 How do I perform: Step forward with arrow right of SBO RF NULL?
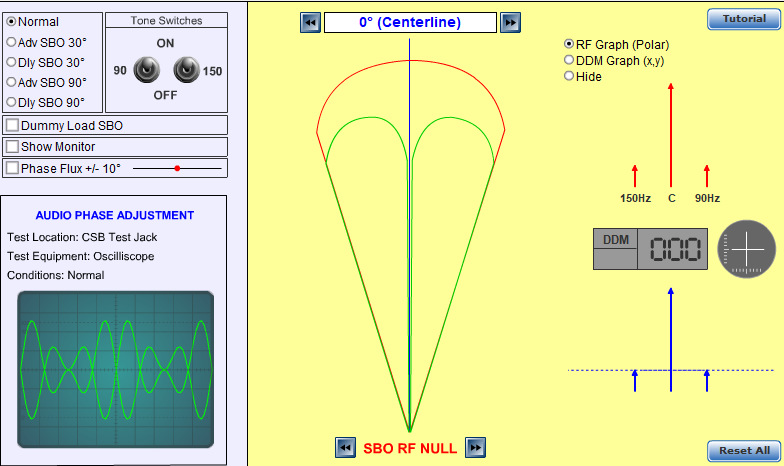click(x=476, y=448)
